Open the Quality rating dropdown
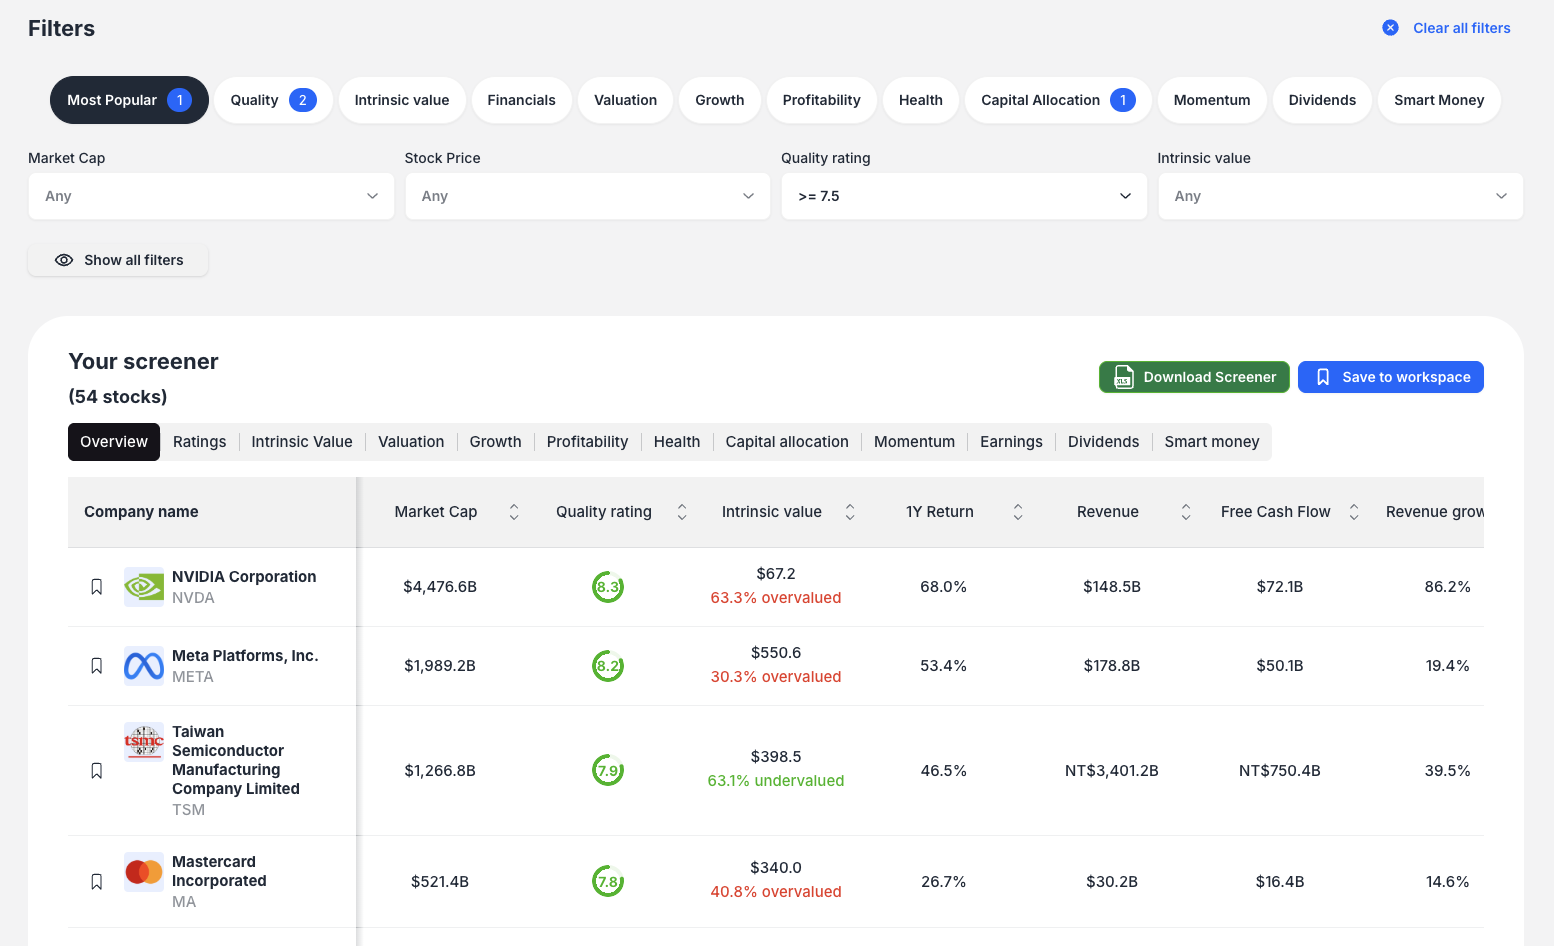The image size is (1554, 946). [964, 196]
